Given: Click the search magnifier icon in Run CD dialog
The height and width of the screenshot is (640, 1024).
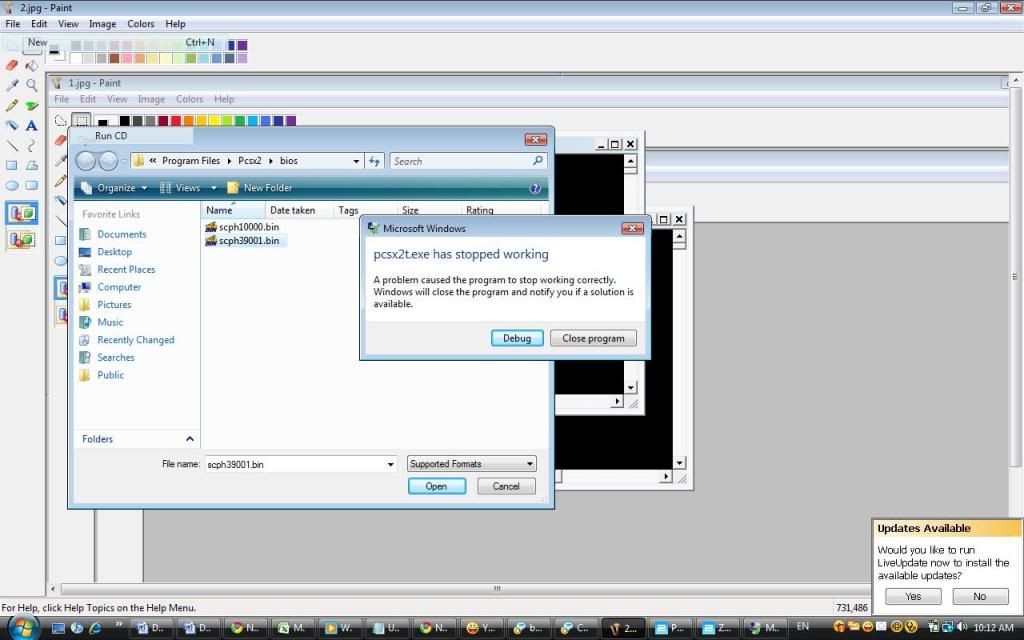Looking at the screenshot, I should click(538, 161).
